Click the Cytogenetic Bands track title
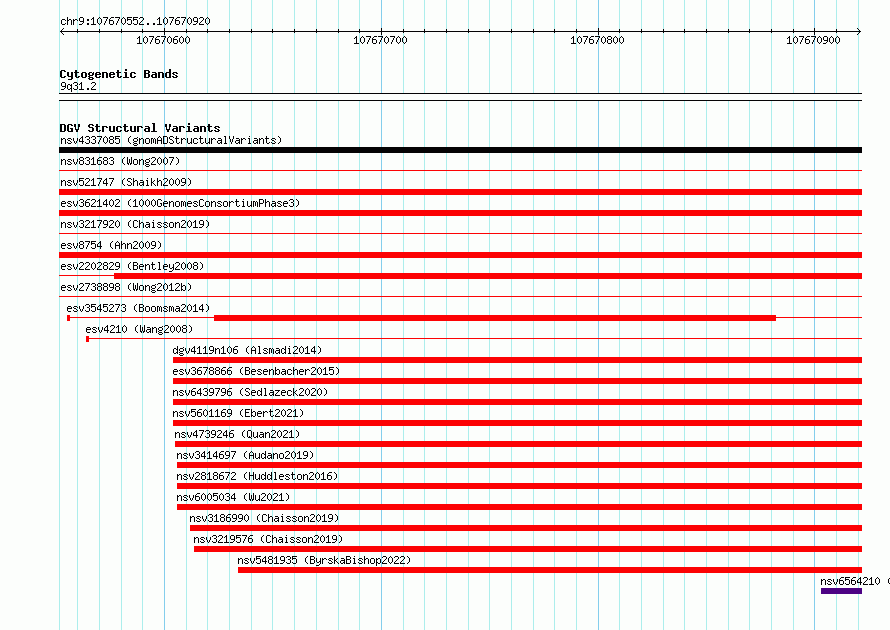 point(119,74)
